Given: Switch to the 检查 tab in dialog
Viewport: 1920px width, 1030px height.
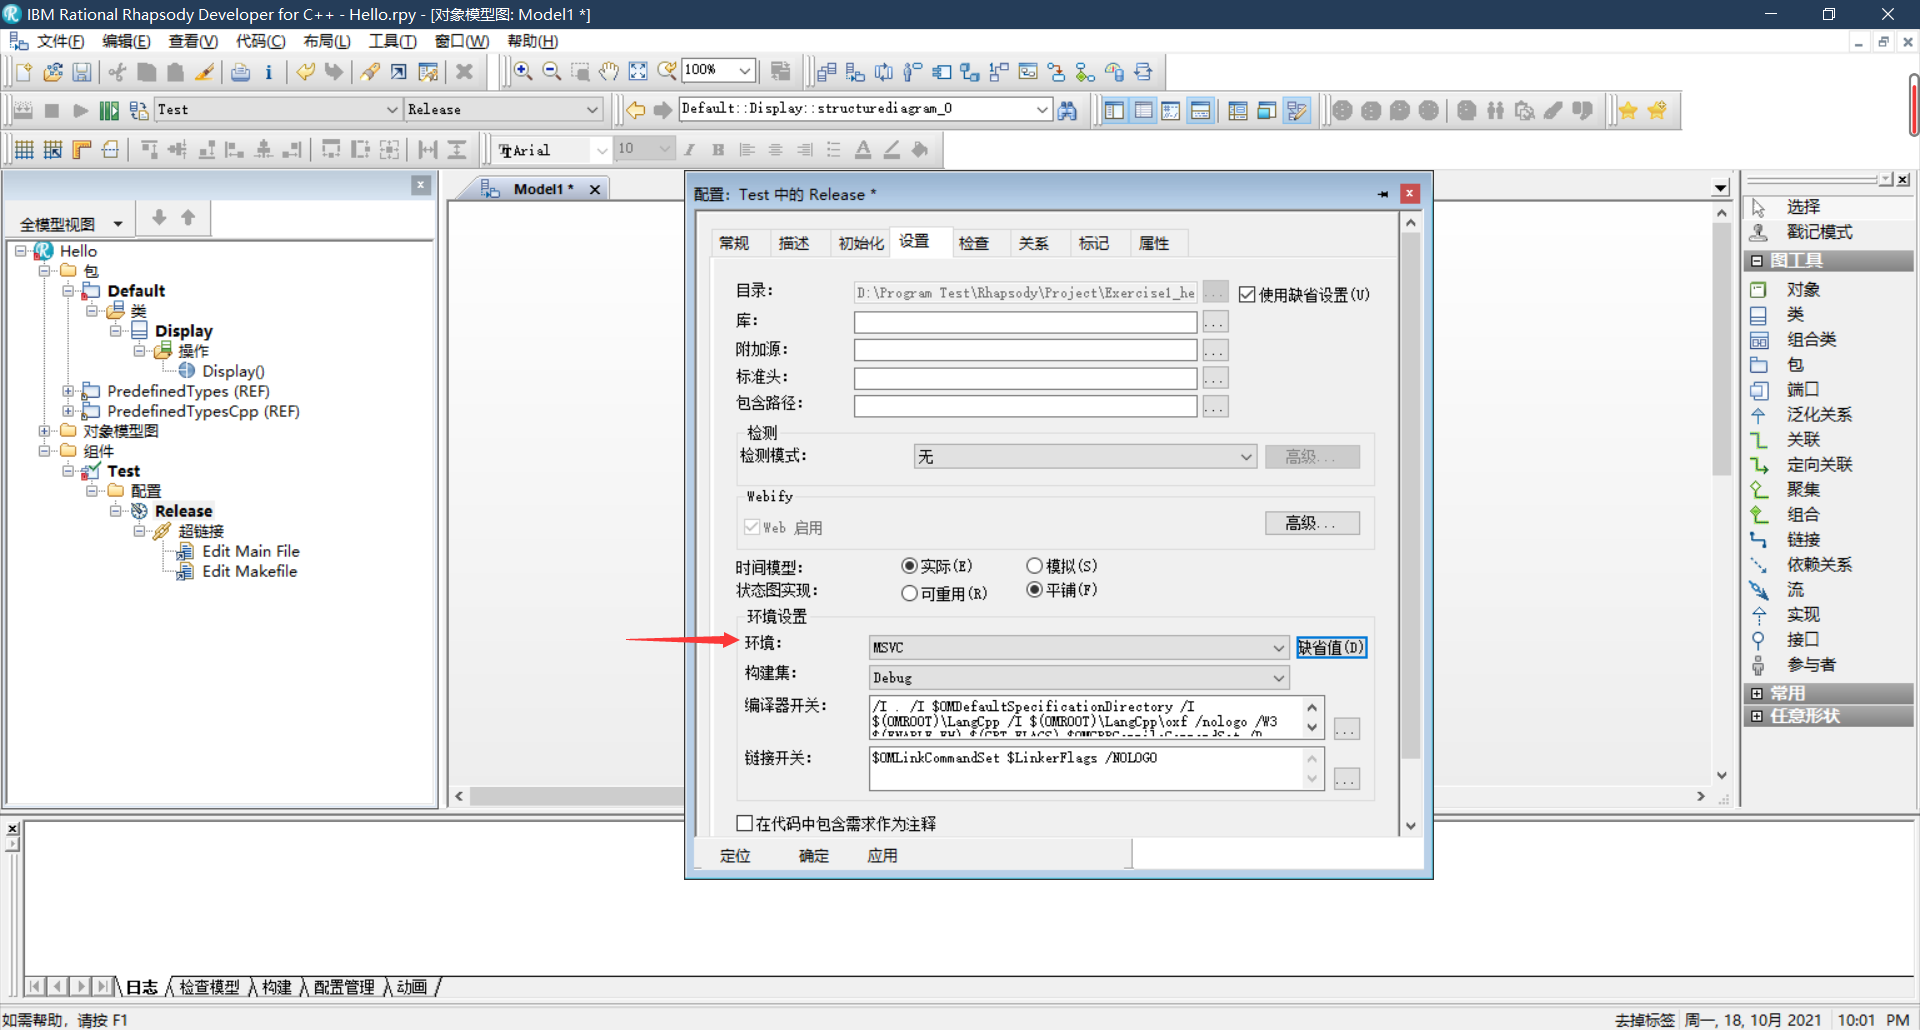Looking at the screenshot, I should coord(975,243).
